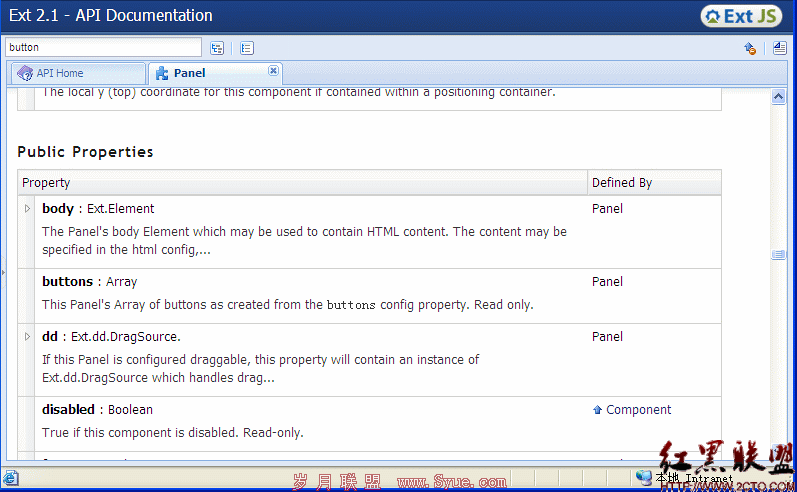Click the scrollbar up arrow

pyautogui.click(x=778, y=96)
